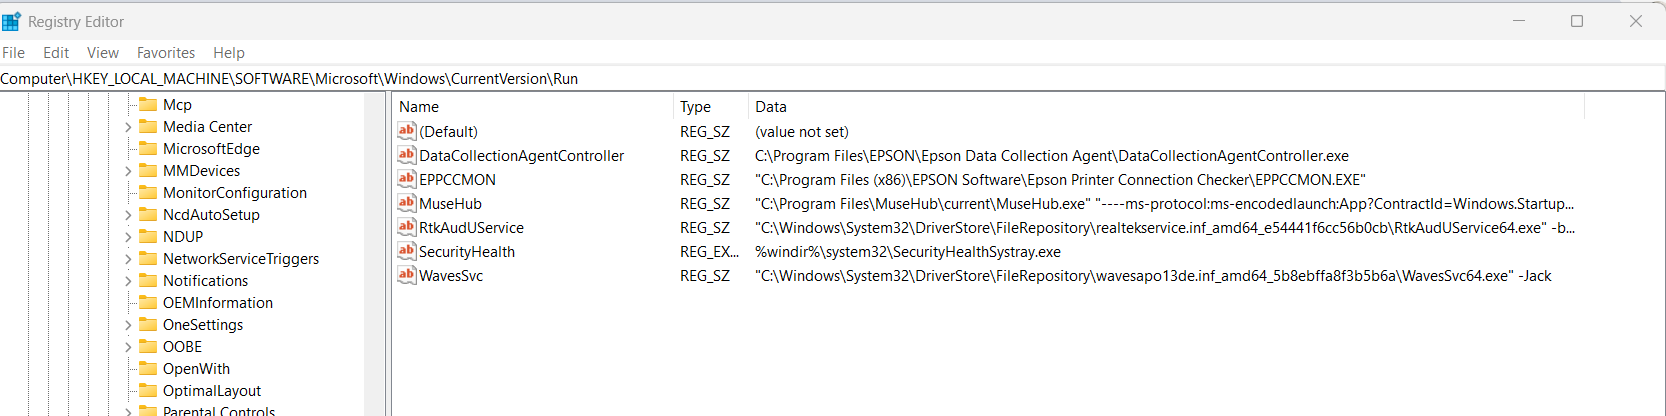
Task: Click the OOBE folder icon
Action: [148, 346]
